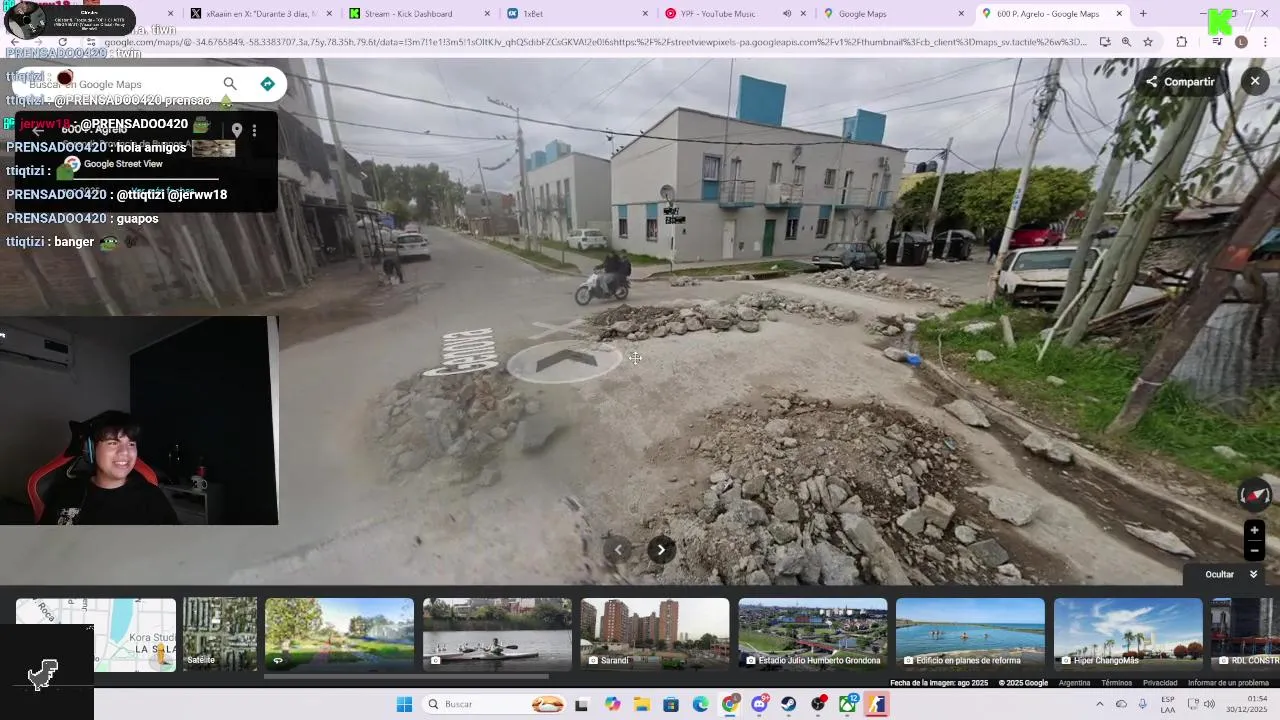Bookmark this page with the star icon

pyautogui.click(x=1148, y=42)
